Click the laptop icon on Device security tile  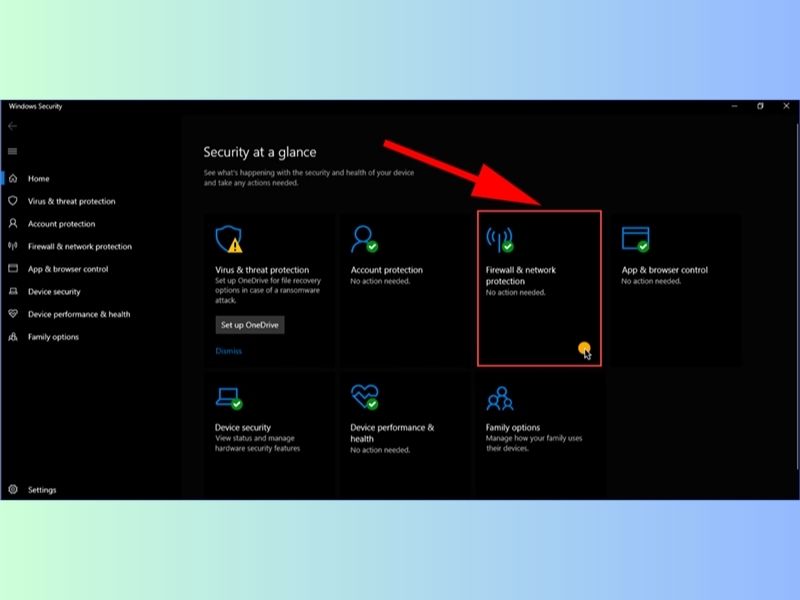click(x=229, y=398)
